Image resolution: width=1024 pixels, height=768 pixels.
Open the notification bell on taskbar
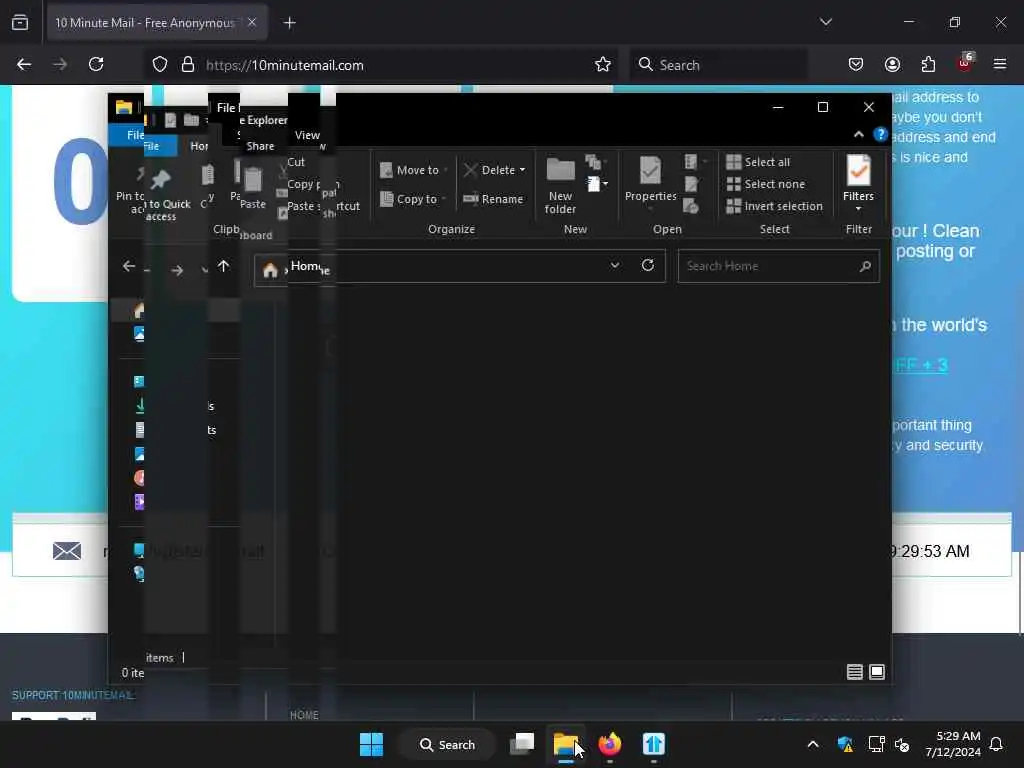997,744
